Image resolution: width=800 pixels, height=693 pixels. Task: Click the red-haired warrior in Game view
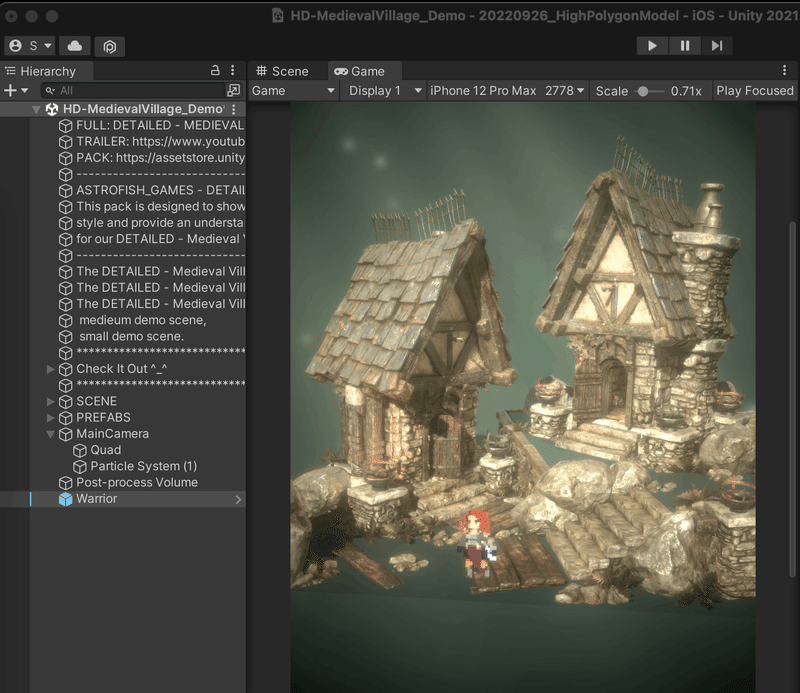tap(476, 542)
